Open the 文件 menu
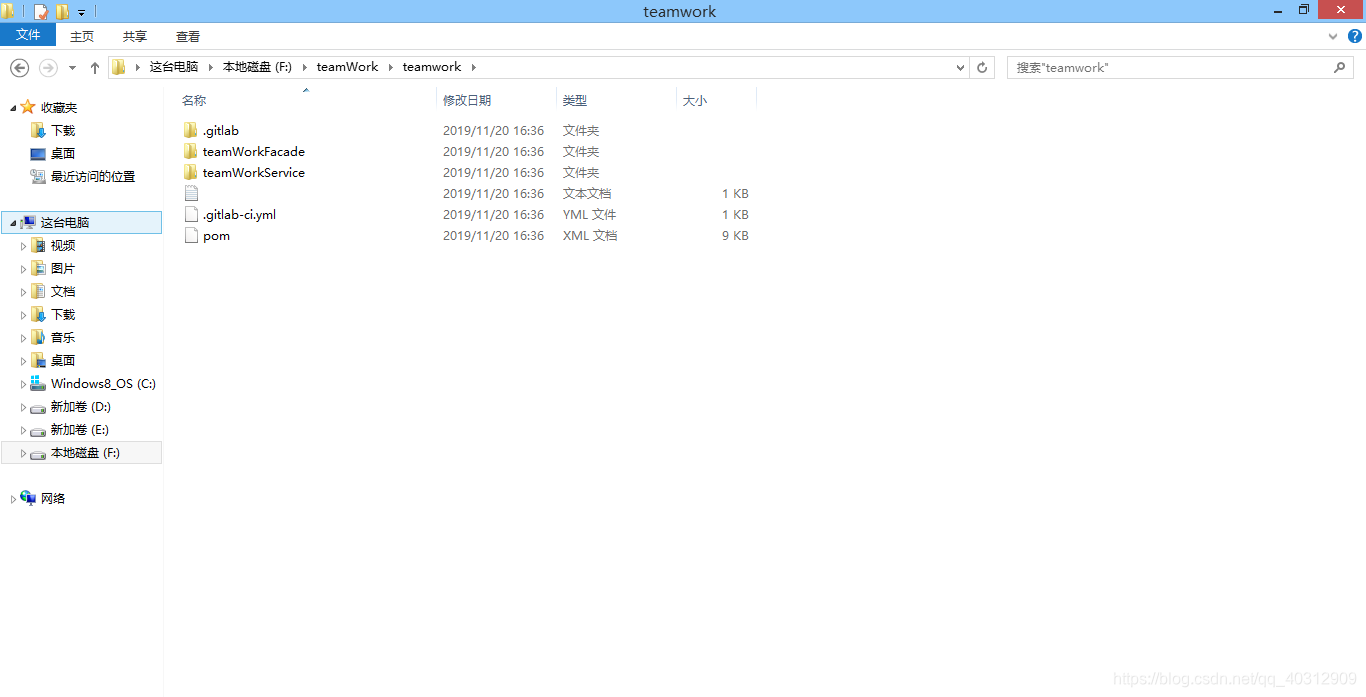Image resolution: width=1366 pixels, height=697 pixels. click(x=28, y=35)
